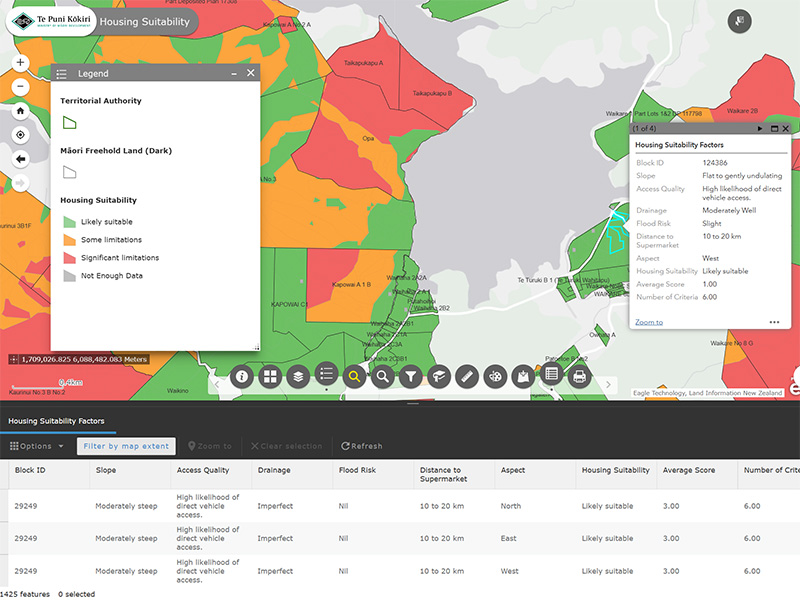
Task: Open the attribute table widget
Action: tap(550, 377)
